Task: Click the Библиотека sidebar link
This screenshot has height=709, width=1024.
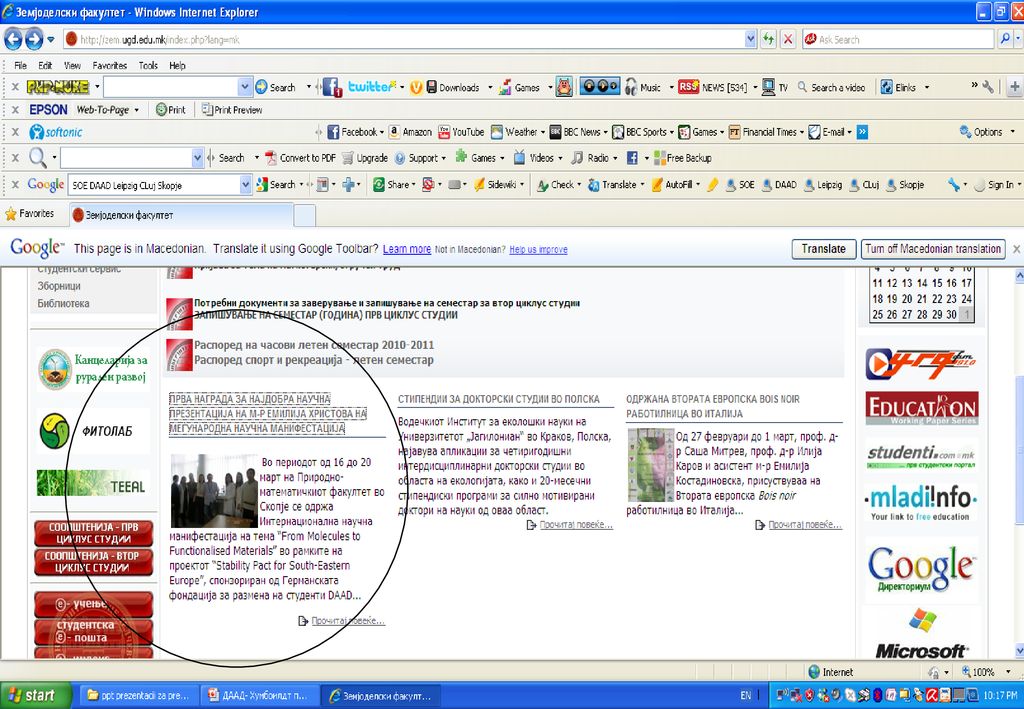Action: coord(63,304)
